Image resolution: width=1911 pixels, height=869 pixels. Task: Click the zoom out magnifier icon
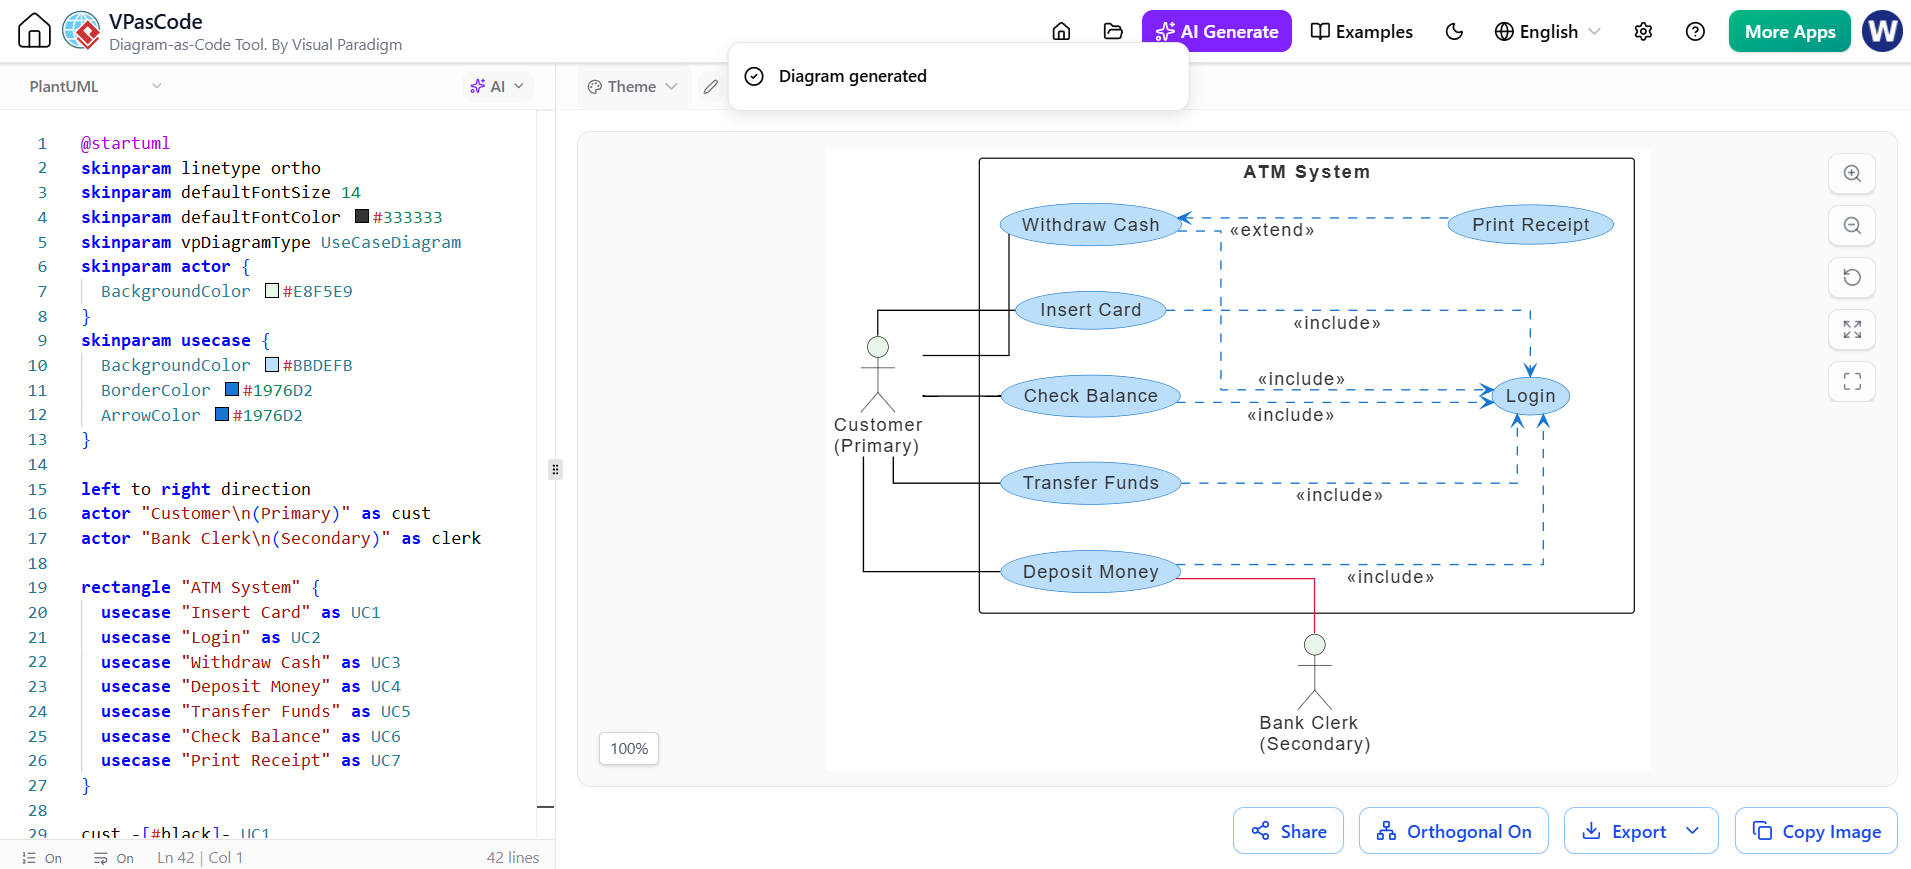[1852, 225]
